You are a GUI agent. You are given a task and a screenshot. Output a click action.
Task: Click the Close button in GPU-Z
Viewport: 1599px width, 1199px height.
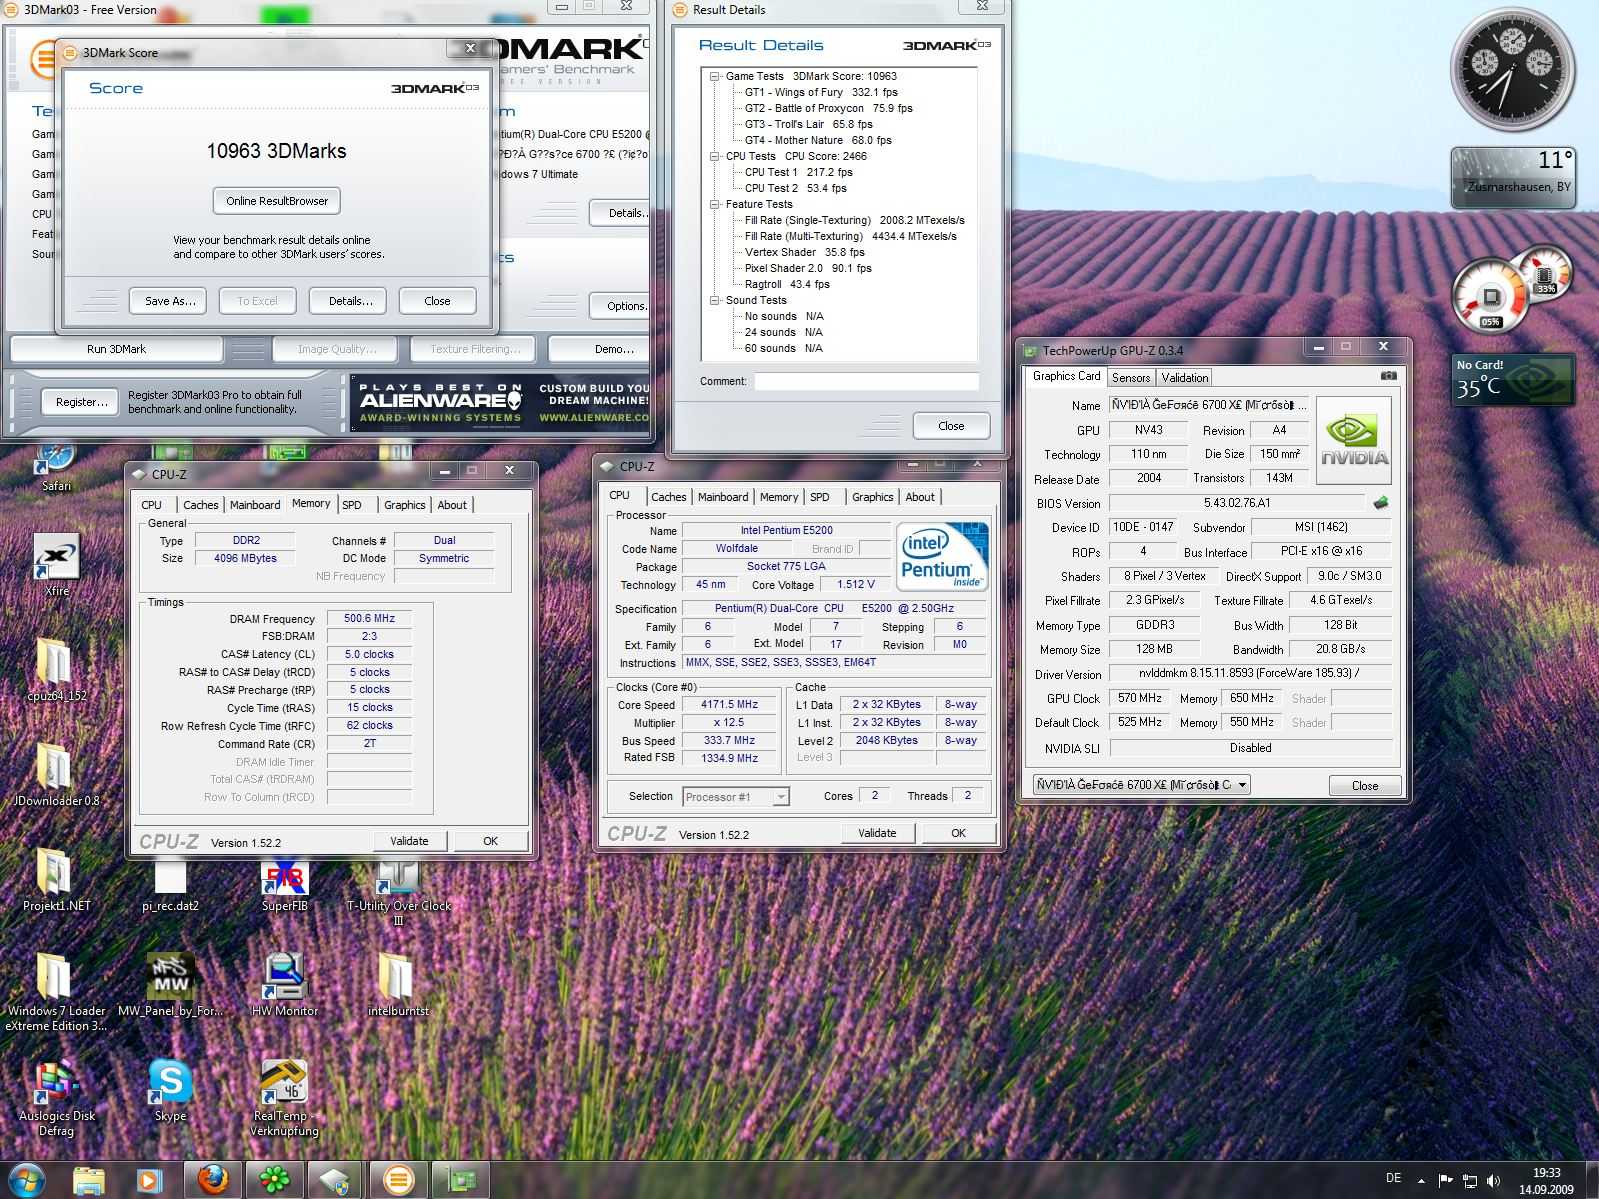point(1365,785)
